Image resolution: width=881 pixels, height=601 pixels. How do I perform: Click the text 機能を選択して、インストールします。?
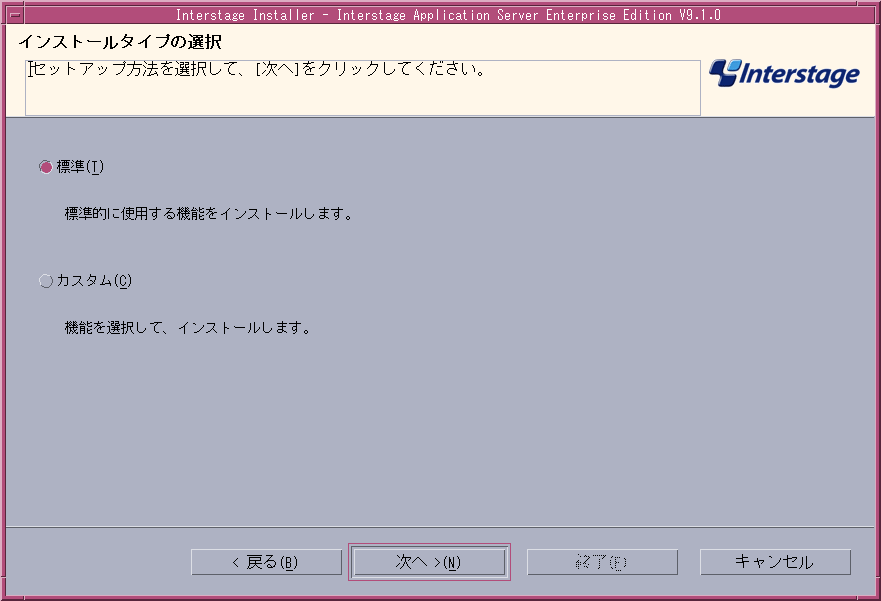tap(188, 327)
